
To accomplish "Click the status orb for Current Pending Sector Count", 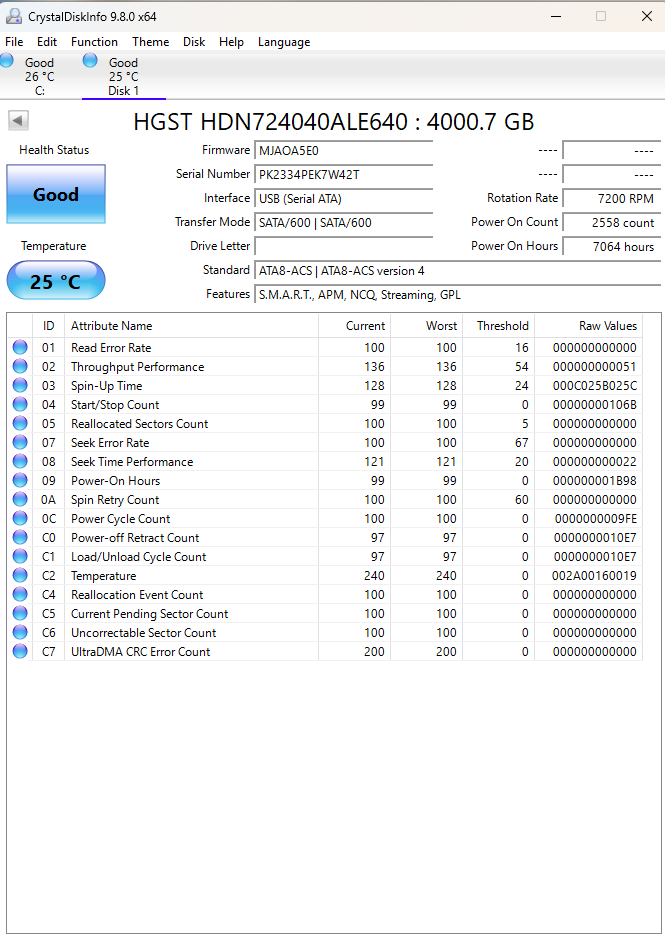I will [20, 613].
